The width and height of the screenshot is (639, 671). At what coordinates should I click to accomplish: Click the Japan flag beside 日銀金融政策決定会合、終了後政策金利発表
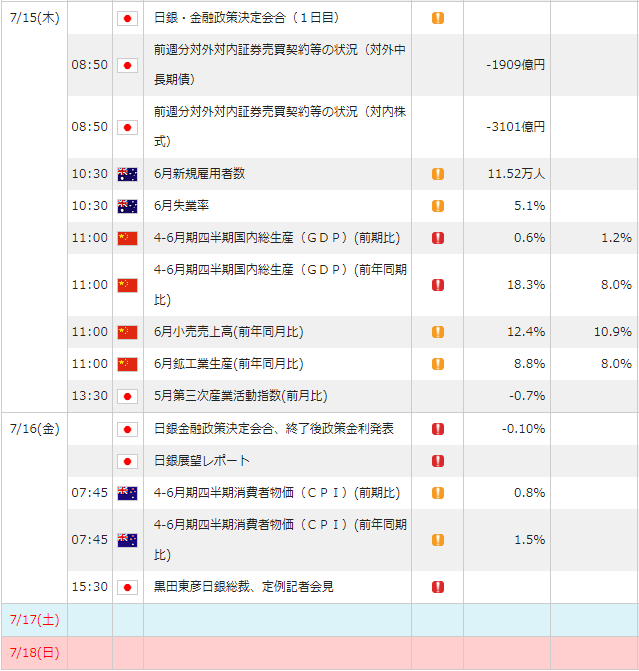(x=128, y=429)
